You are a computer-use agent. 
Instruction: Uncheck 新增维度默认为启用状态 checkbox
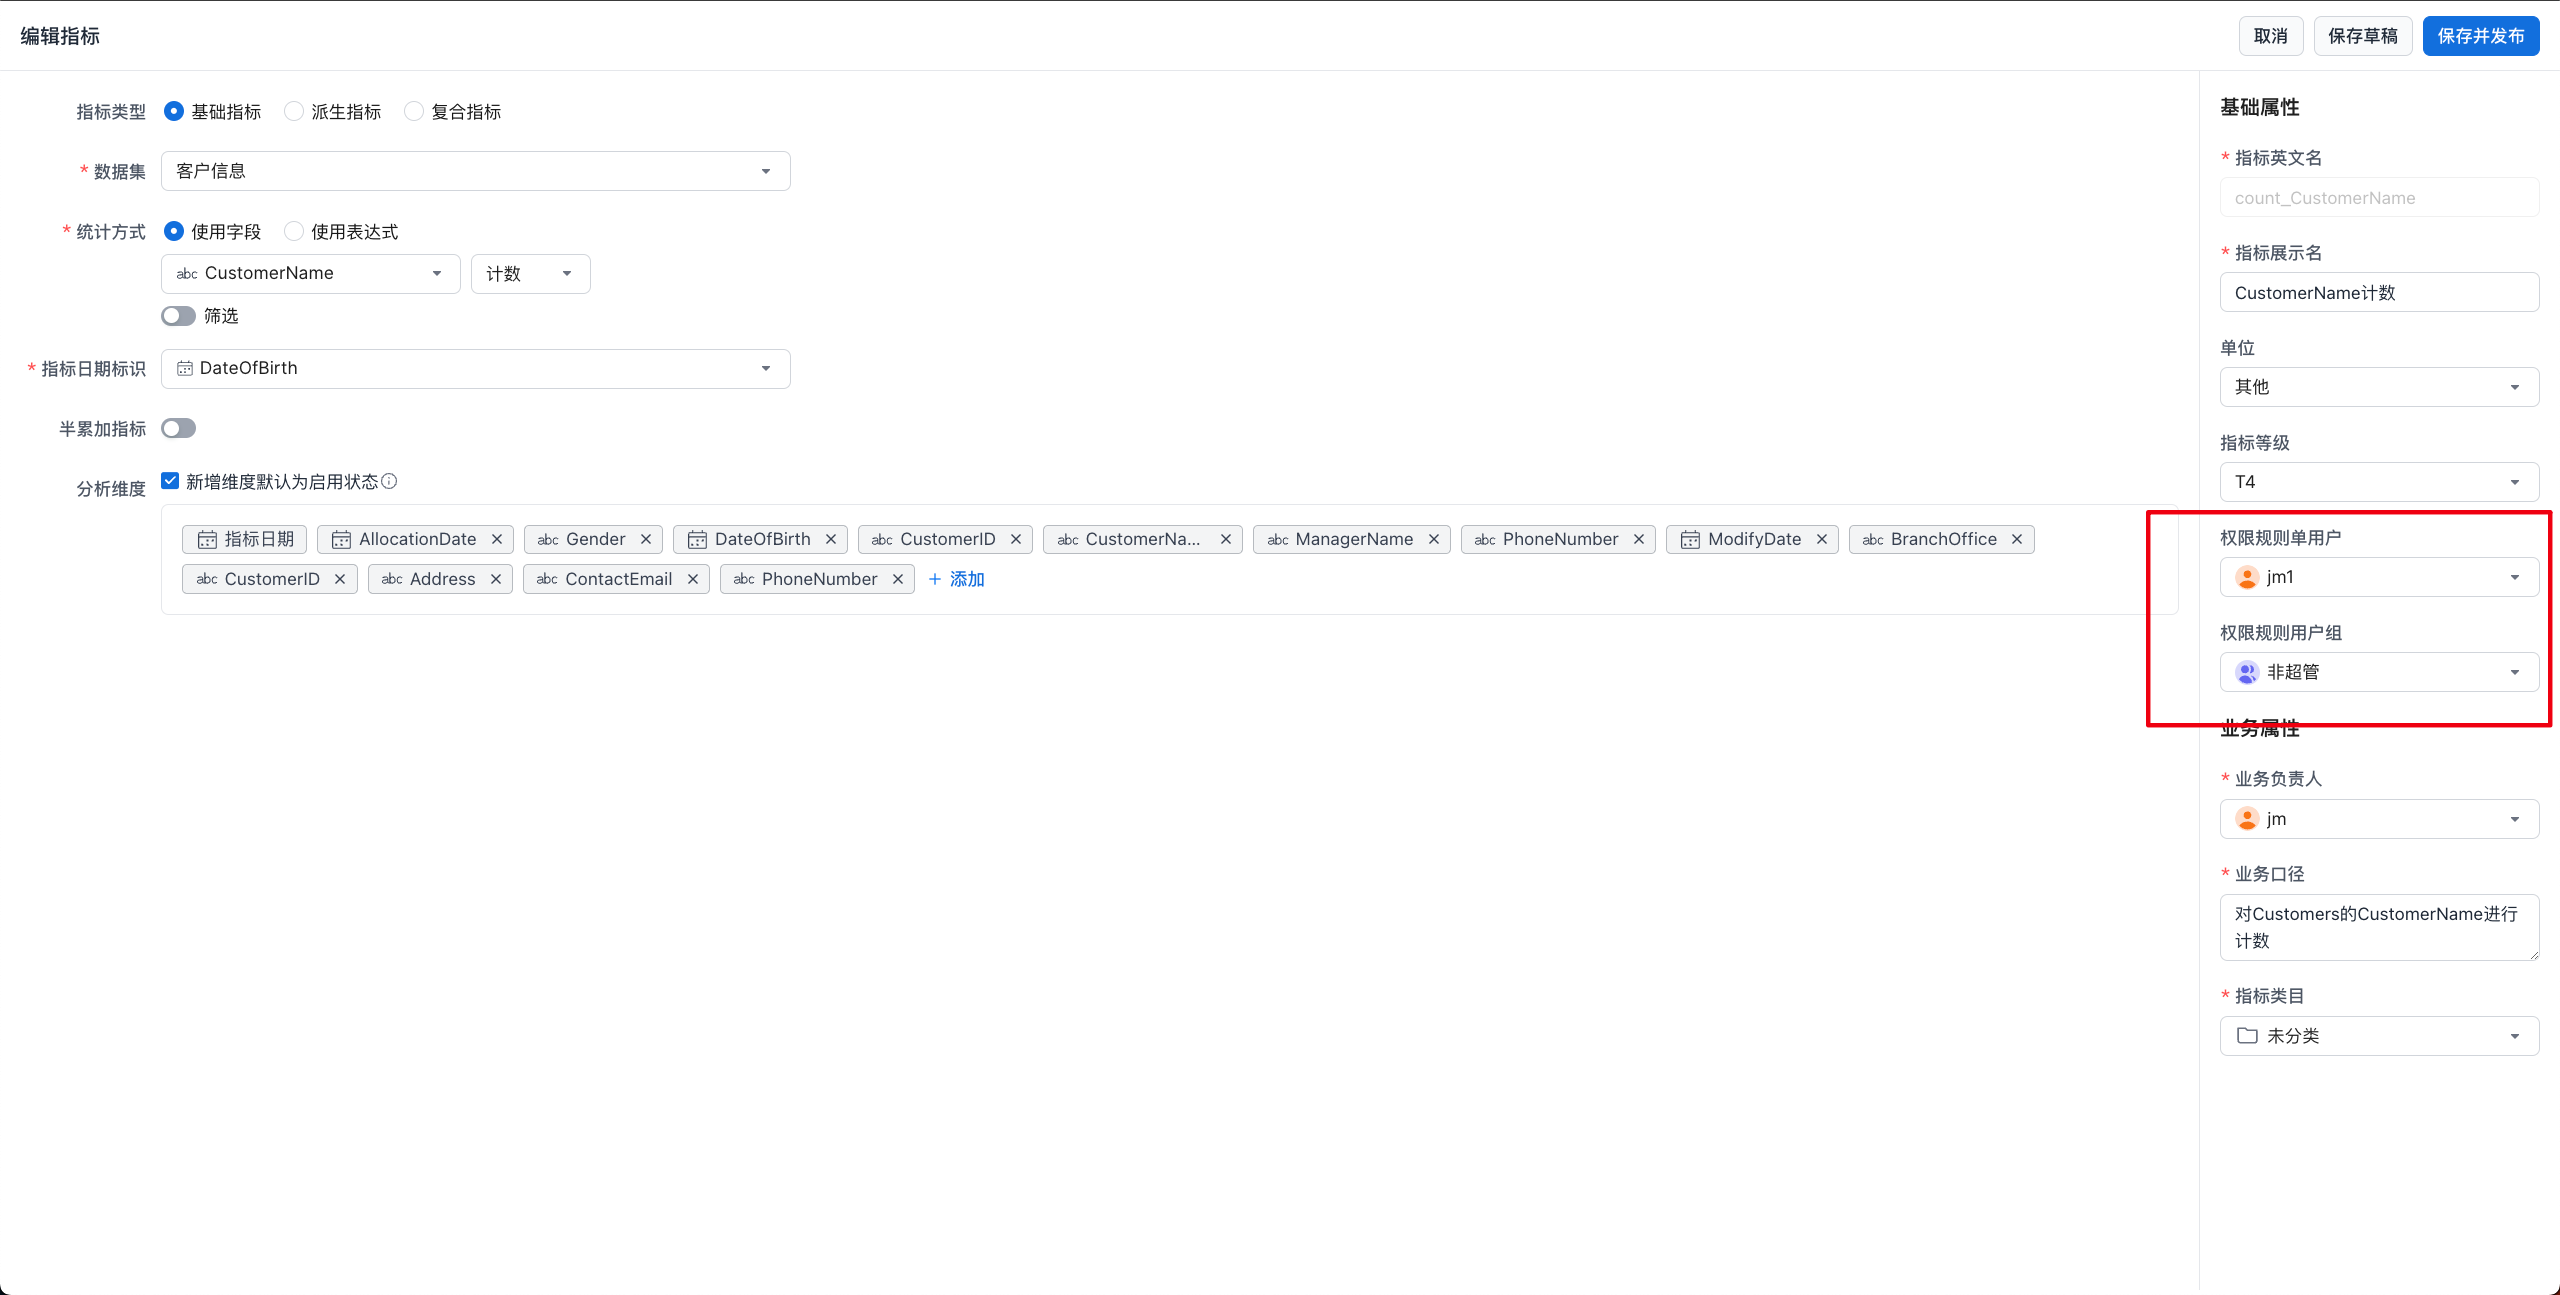coord(170,481)
